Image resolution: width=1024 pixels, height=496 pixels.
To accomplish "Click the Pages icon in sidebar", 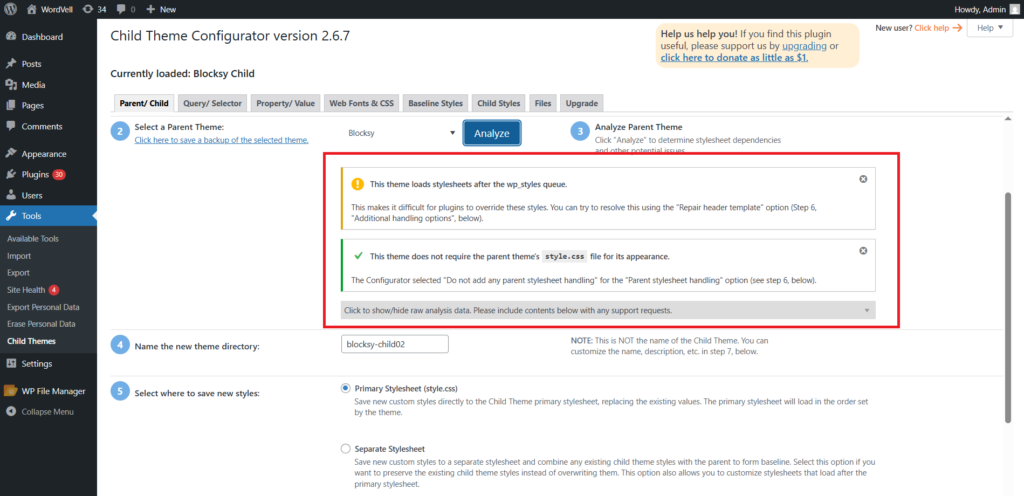I will 11,105.
